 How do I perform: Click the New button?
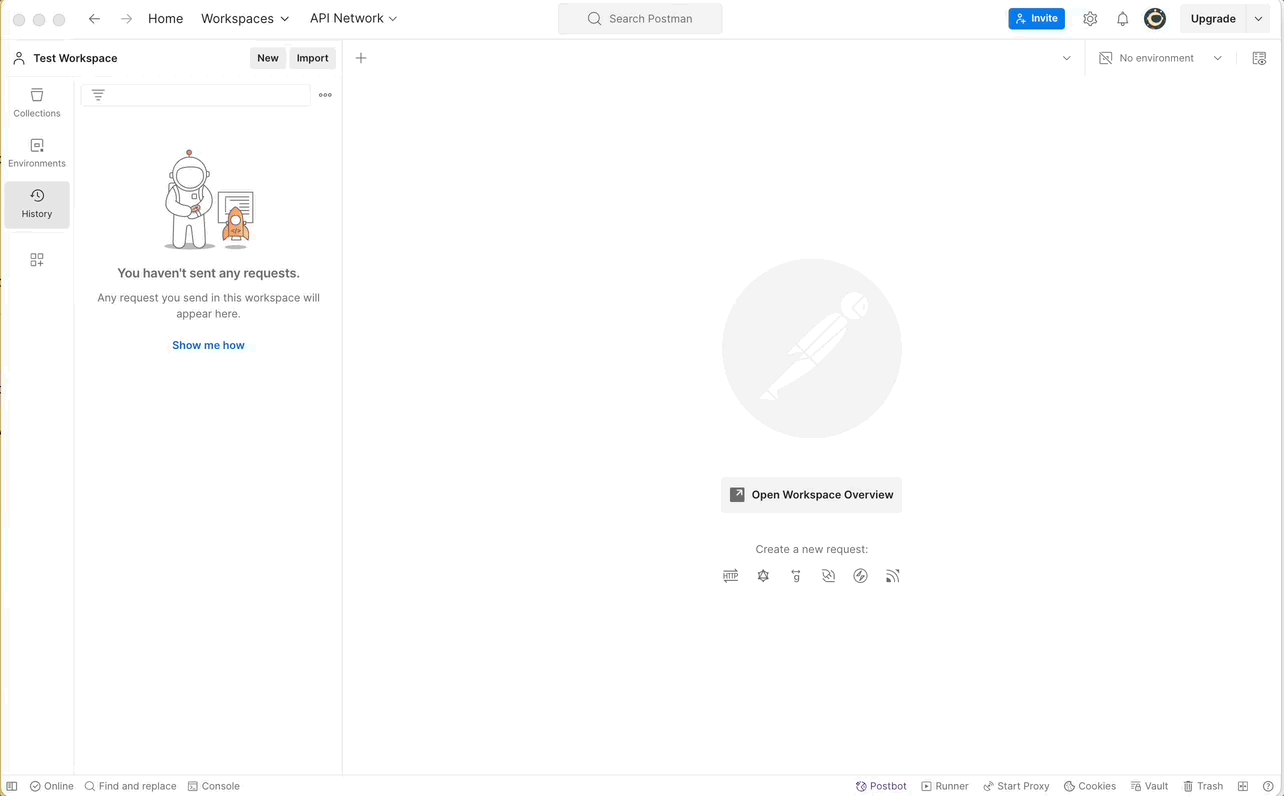(268, 58)
